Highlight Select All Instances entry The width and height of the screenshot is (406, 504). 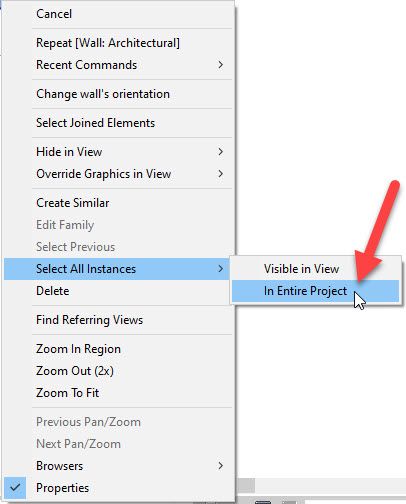click(x=118, y=269)
